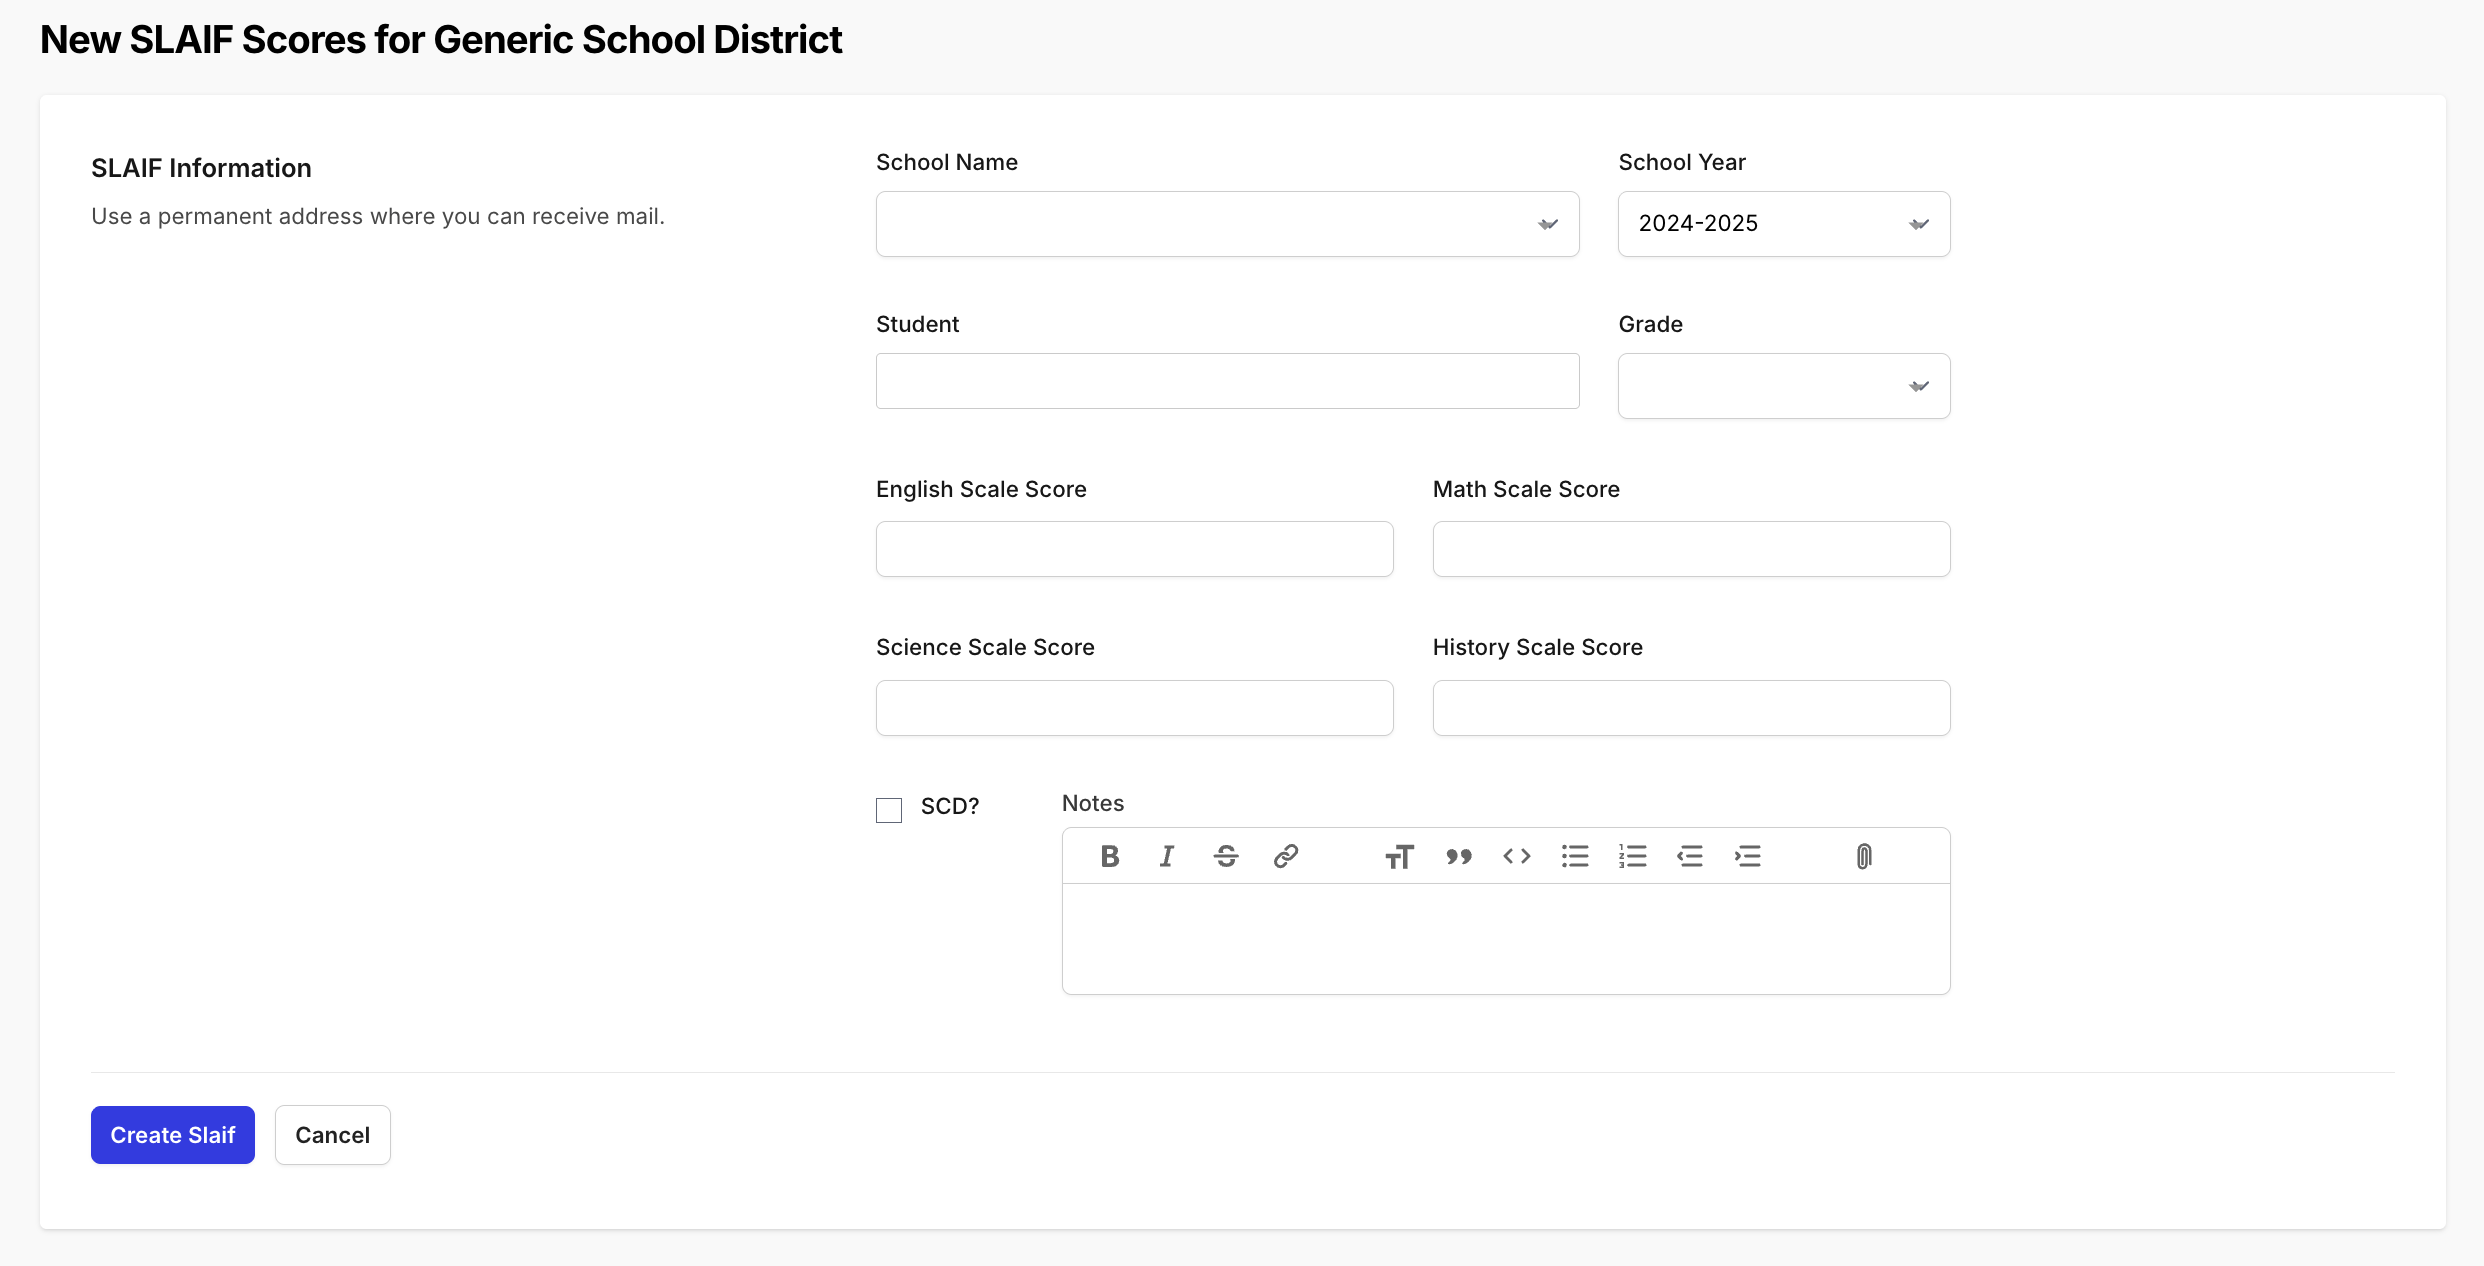Decrease indent level in Notes editor
Image resolution: width=2484 pixels, height=1266 pixels.
[x=1690, y=856]
